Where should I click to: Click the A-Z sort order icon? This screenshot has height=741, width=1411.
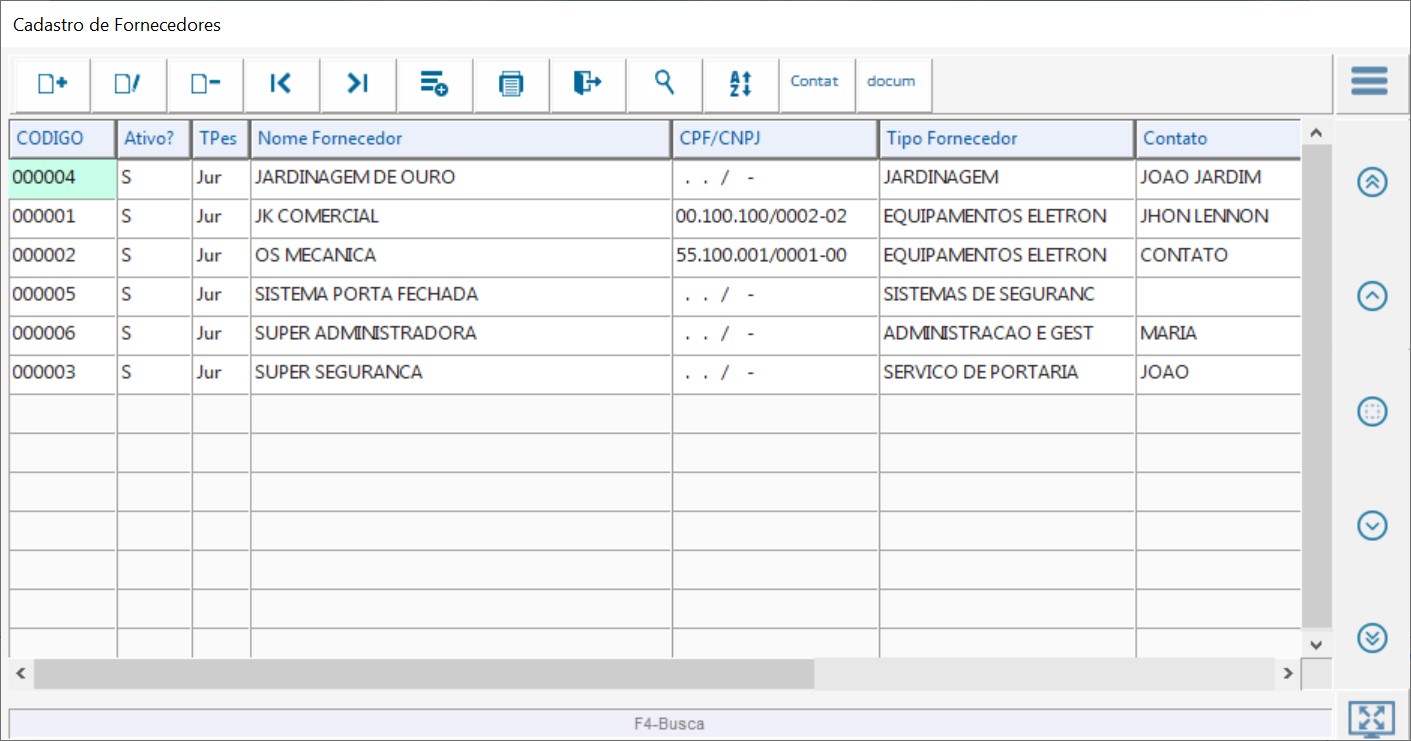tap(740, 84)
